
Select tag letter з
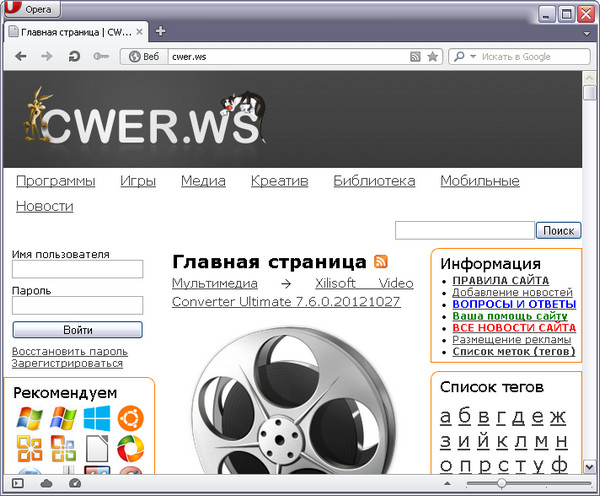pos(445,442)
